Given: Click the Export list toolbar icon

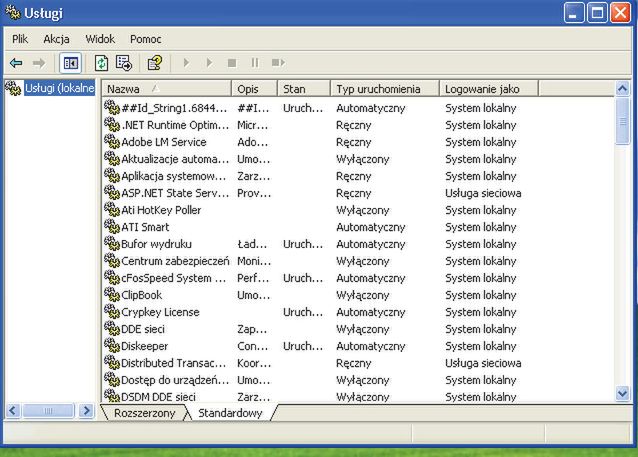Looking at the screenshot, I should 124,63.
